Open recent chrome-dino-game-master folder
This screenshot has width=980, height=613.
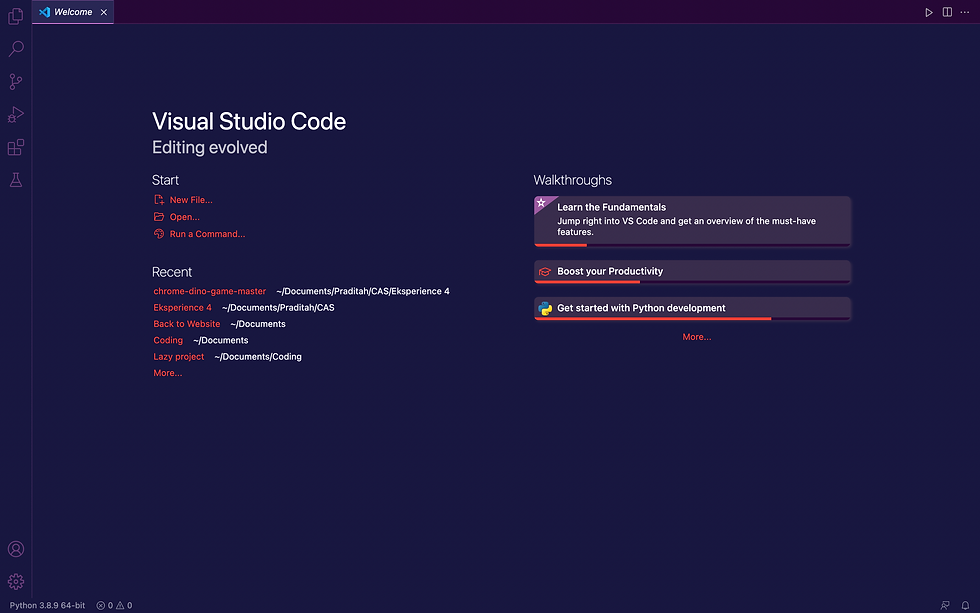[x=209, y=291]
